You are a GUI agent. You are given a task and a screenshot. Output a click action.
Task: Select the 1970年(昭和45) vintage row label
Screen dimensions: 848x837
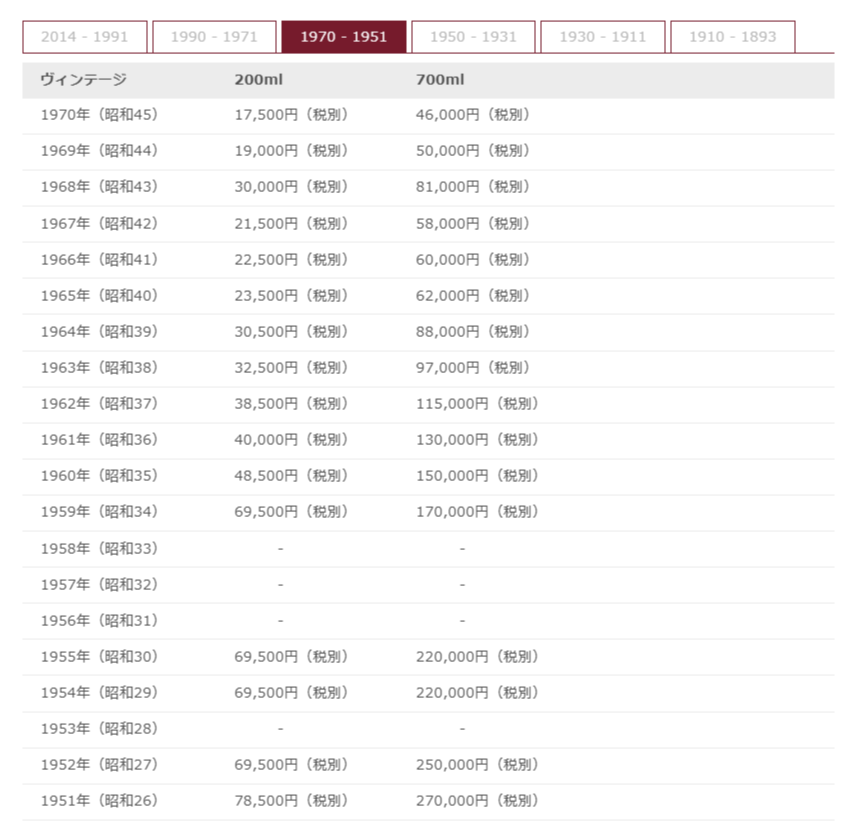click(99, 115)
